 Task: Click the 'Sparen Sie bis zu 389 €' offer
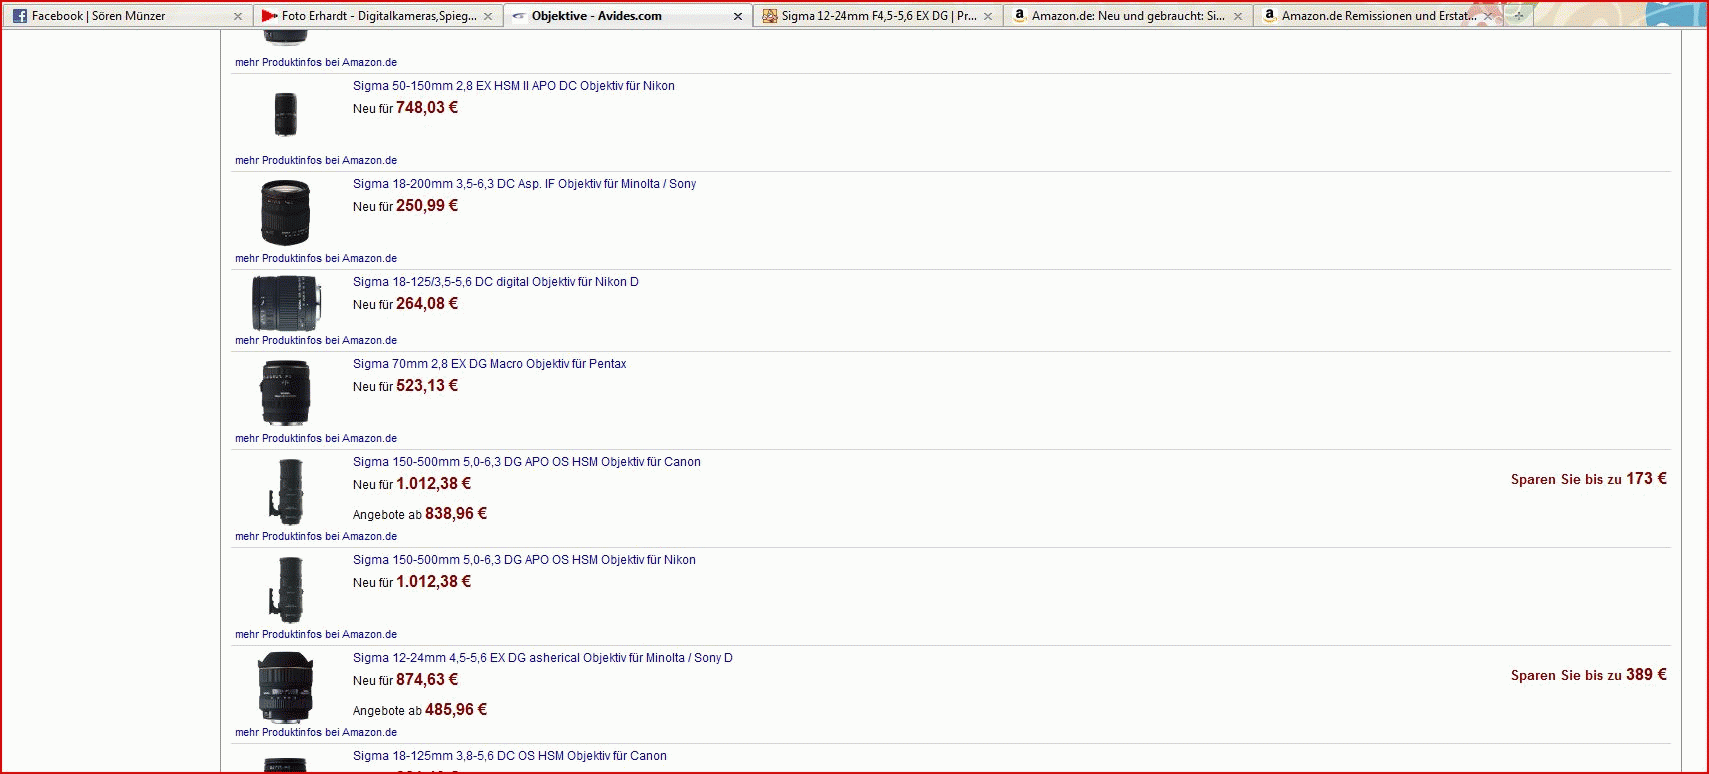pyautogui.click(x=1588, y=675)
